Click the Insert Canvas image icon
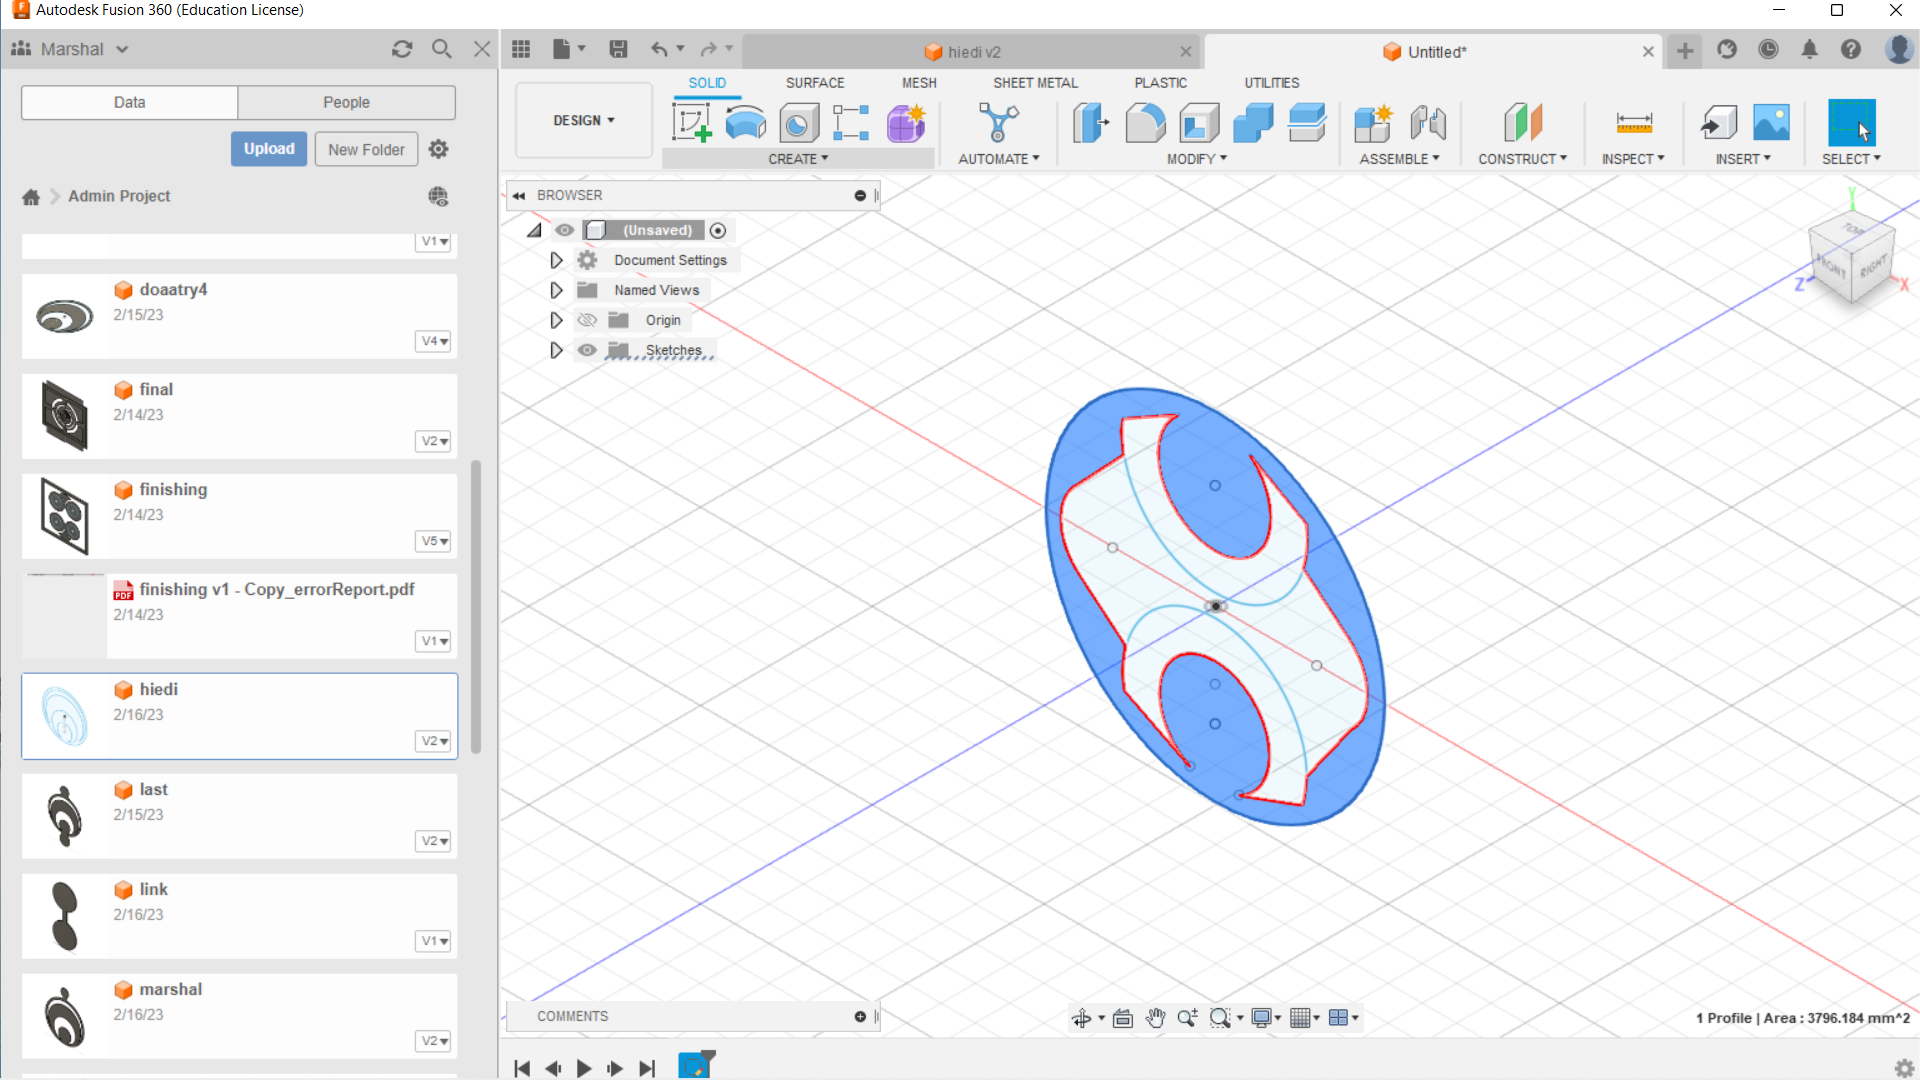 click(1771, 123)
